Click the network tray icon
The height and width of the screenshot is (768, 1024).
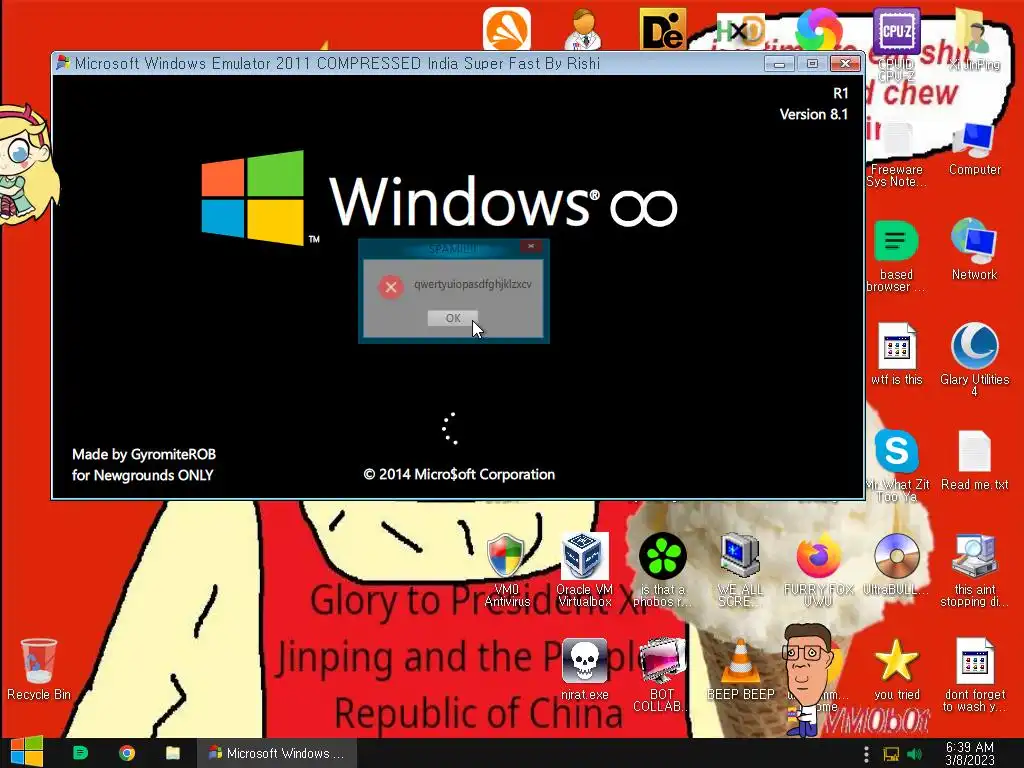(x=891, y=754)
